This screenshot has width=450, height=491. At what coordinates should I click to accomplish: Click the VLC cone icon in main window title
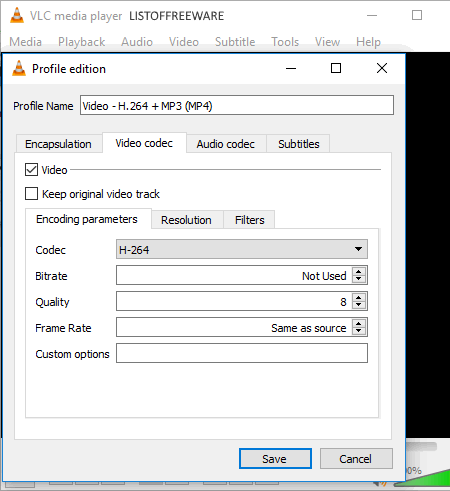pos(17,15)
